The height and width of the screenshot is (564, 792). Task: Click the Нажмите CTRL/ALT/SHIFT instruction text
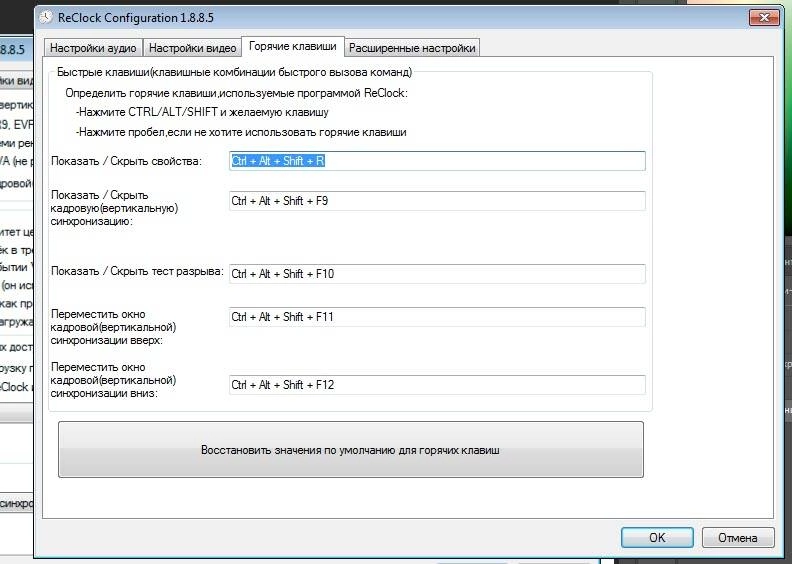(202, 112)
